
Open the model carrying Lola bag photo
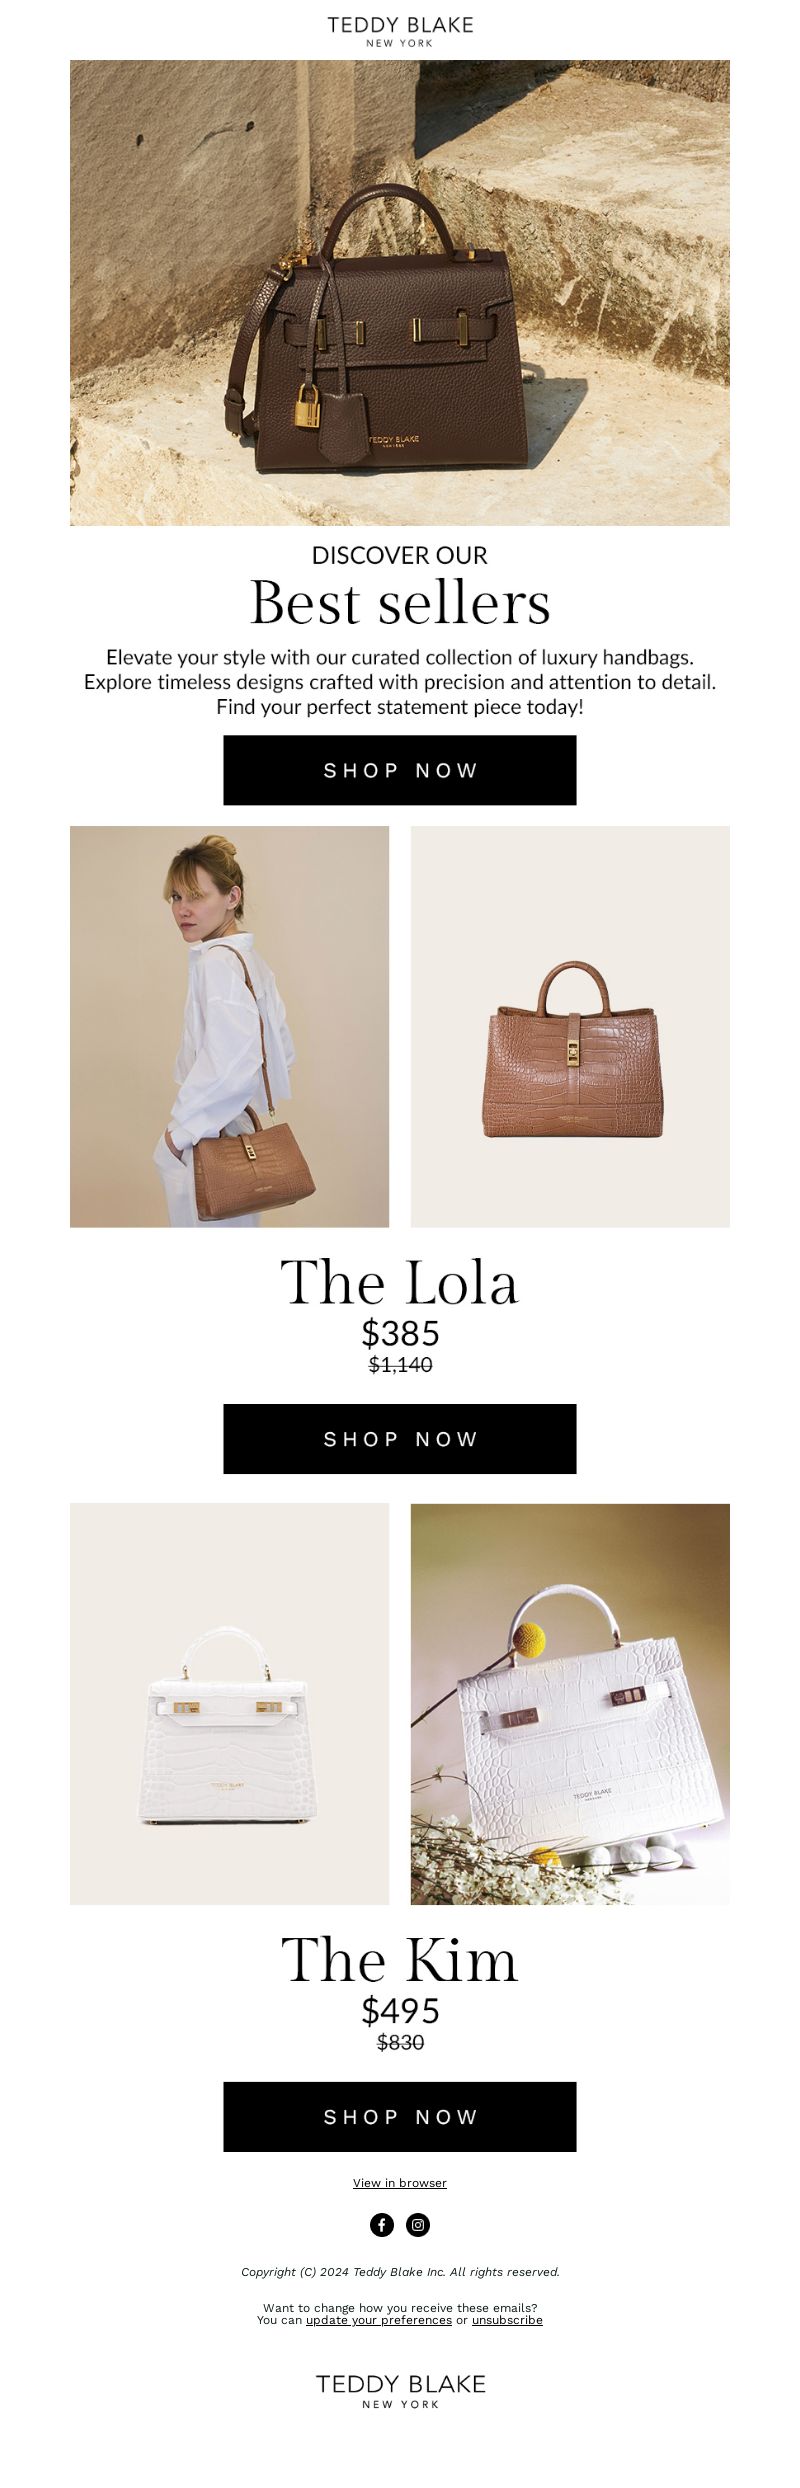[229, 1027]
